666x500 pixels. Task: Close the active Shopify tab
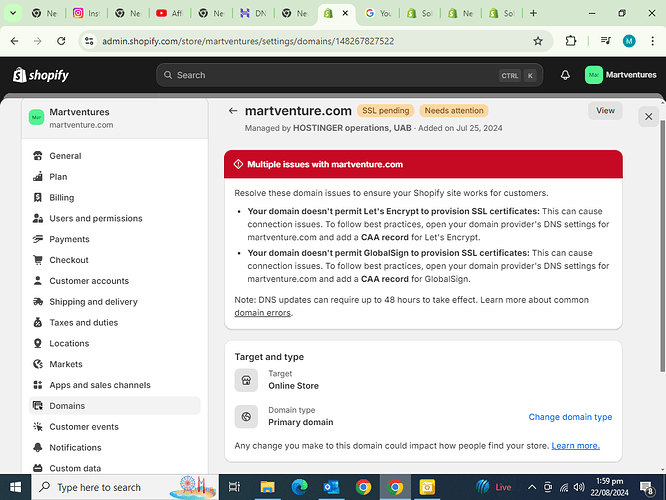pyautogui.click(x=345, y=13)
